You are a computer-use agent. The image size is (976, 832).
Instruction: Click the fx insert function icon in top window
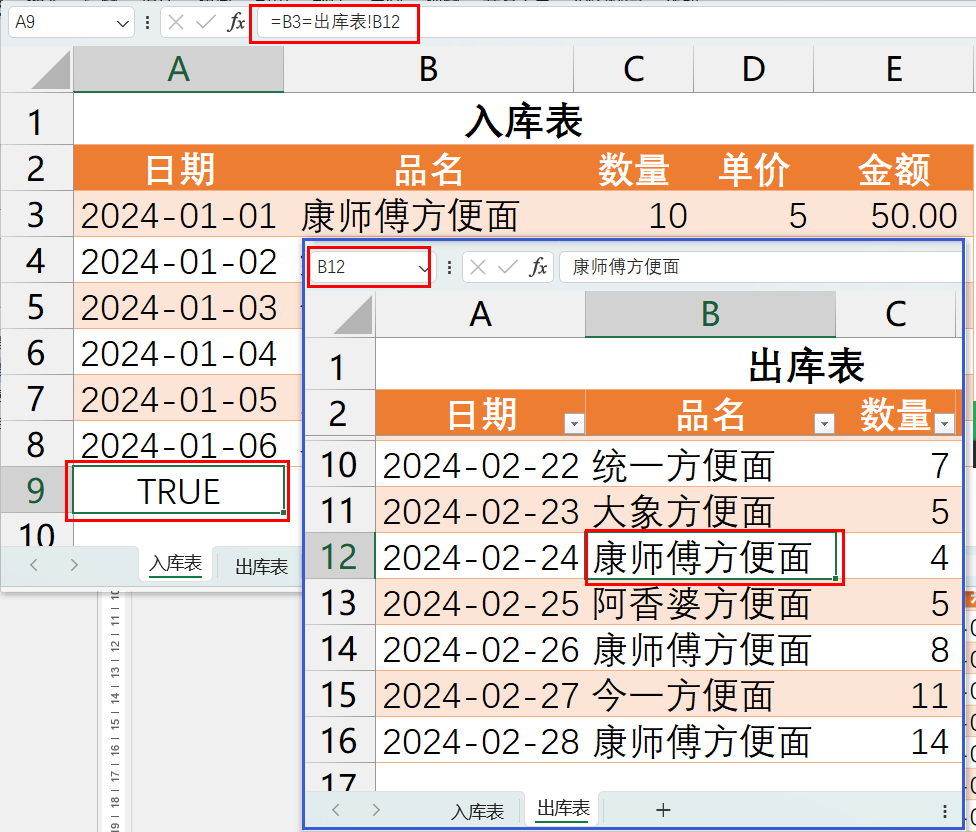pyautogui.click(x=237, y=21)
